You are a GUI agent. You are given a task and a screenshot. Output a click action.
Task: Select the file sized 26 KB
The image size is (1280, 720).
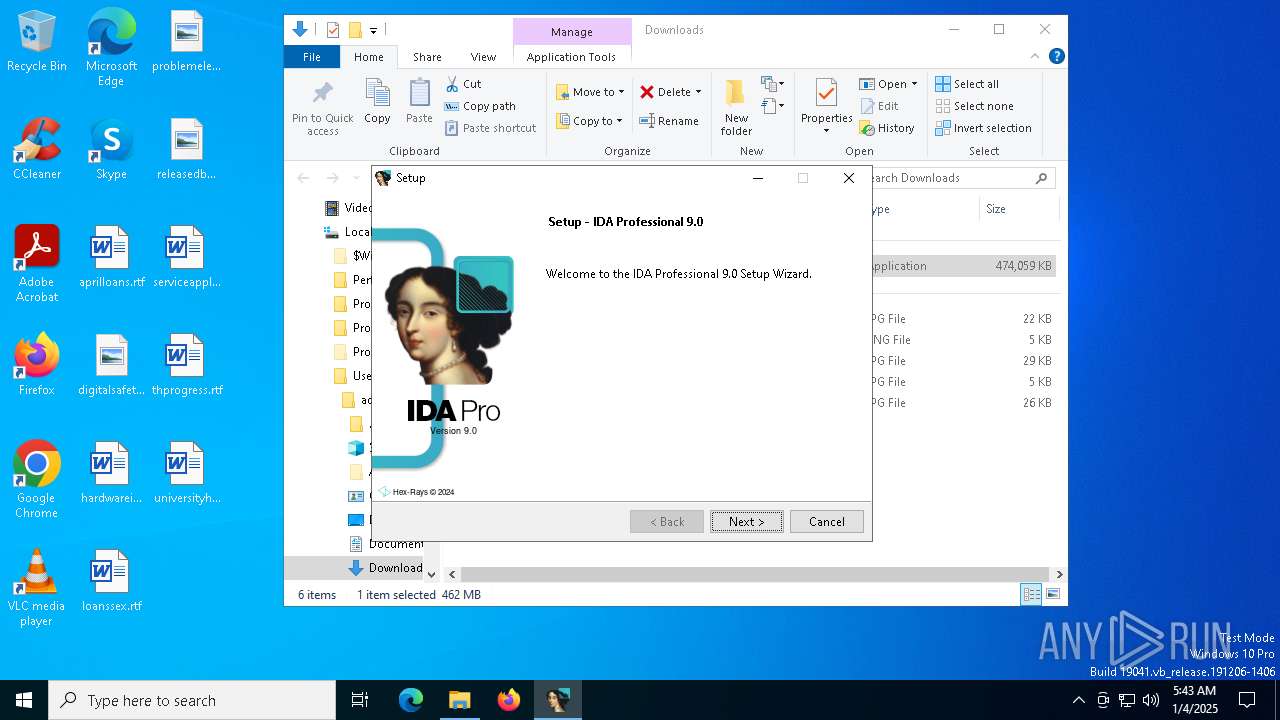click(962, 403)
